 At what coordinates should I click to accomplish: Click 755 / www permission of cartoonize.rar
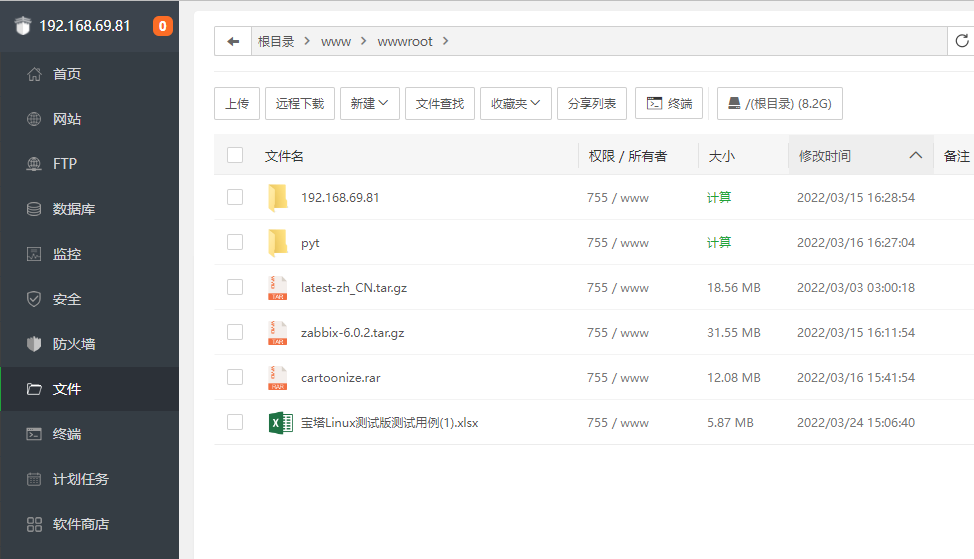(617, 378)
